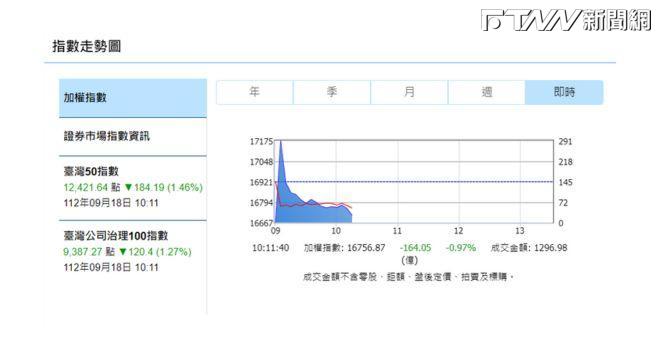Click the TVN news logo watermark
This screenshot has height=361, width=660.
point(566,20)
